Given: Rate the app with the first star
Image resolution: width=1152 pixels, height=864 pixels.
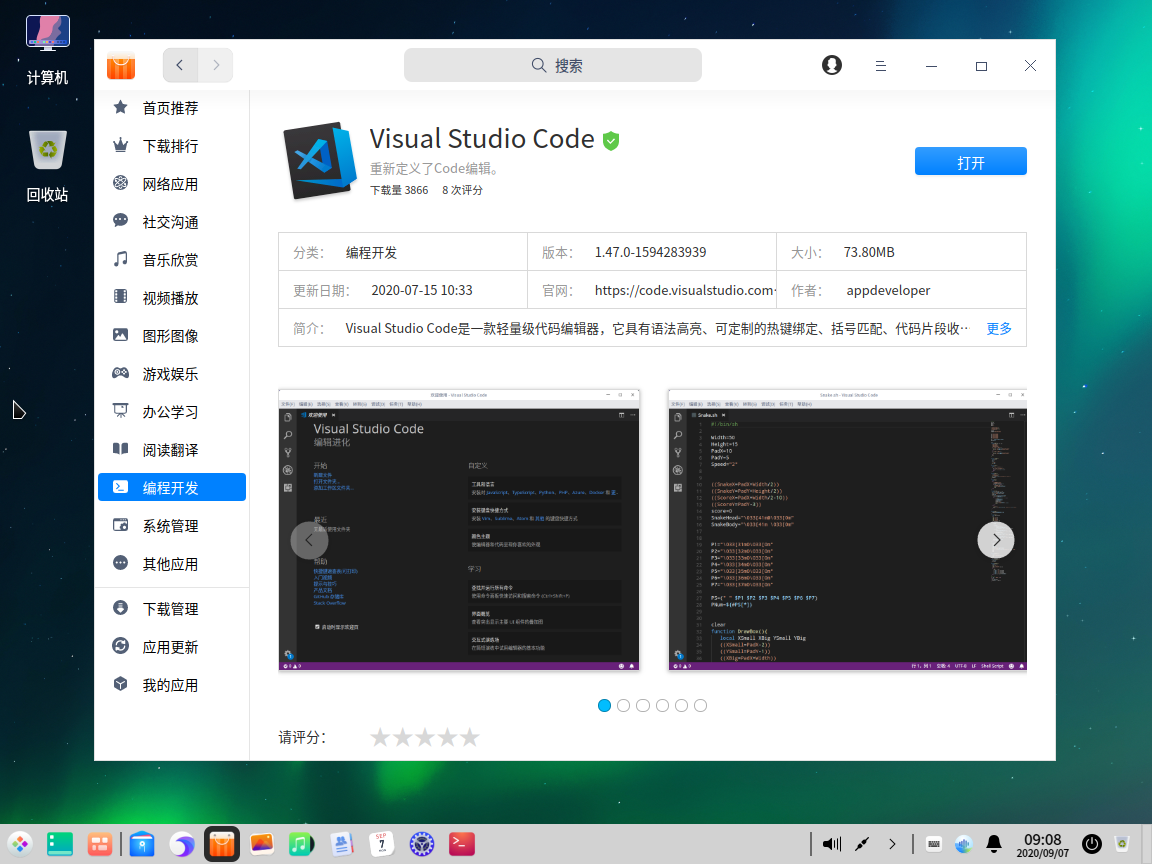Looking at the screenshot, I should point(380,737).
